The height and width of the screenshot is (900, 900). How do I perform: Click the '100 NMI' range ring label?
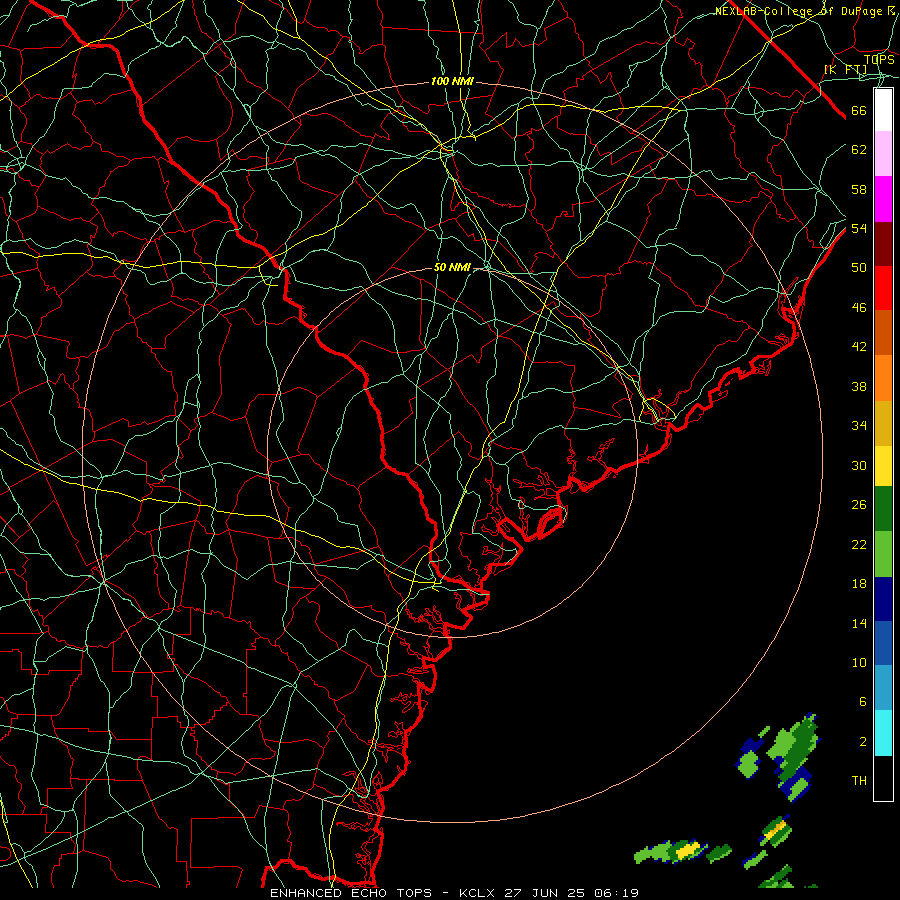click(x=452, y=82)
